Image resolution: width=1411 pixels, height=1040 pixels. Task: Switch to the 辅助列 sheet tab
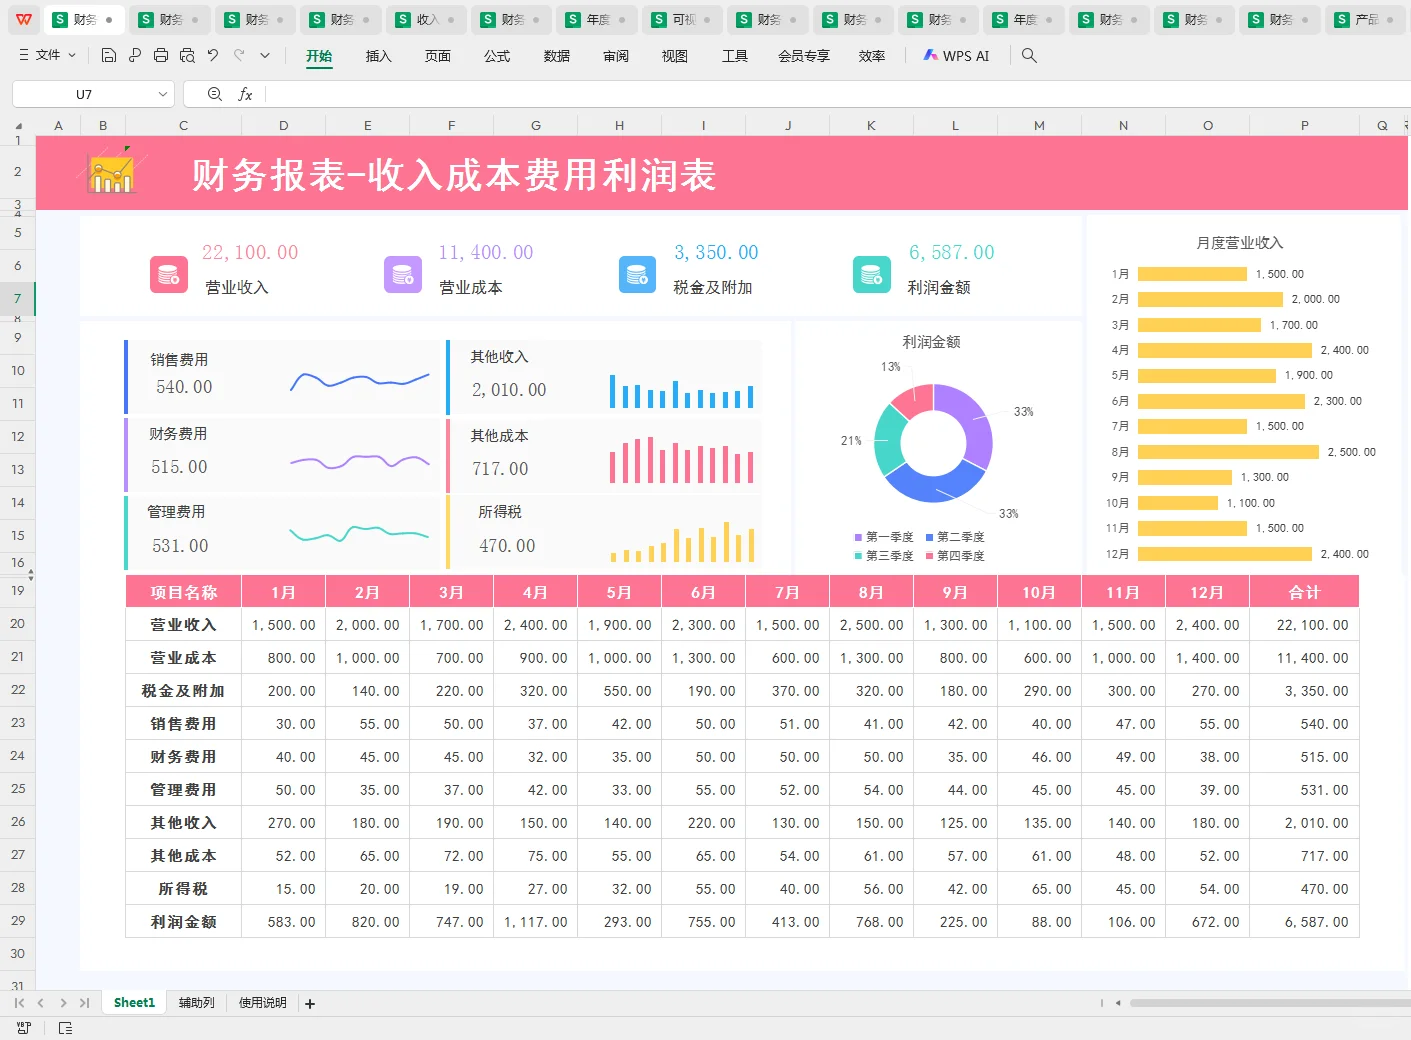pyautogui.click(x=197, y=1003)
